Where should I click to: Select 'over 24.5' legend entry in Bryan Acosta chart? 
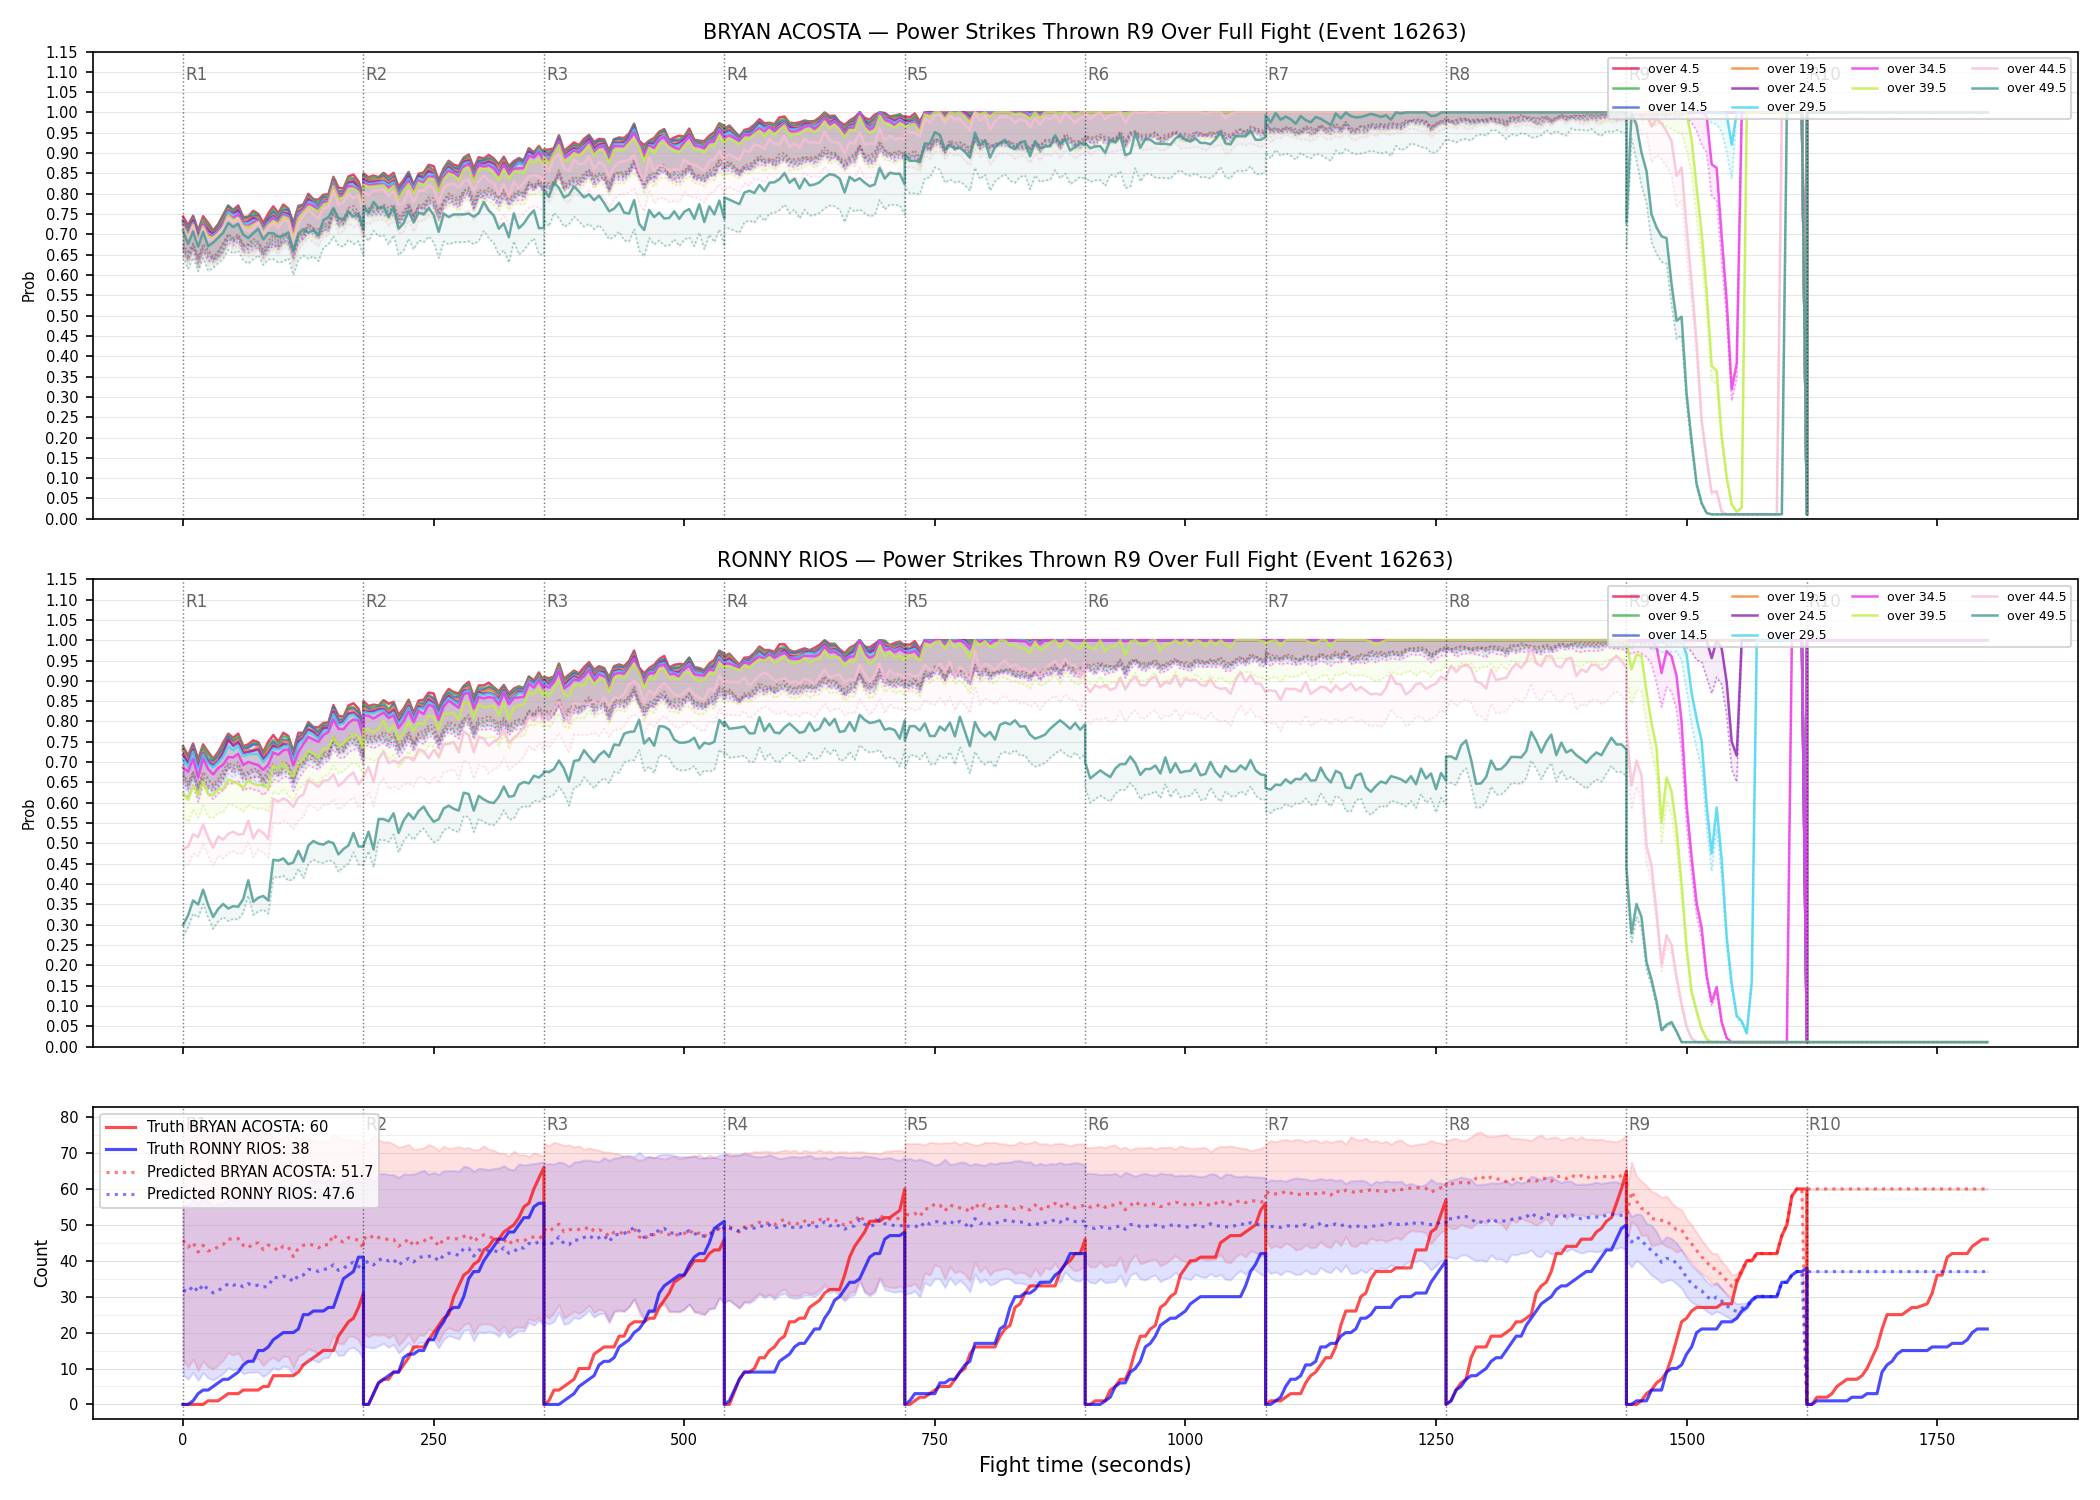pos(1779,88)
